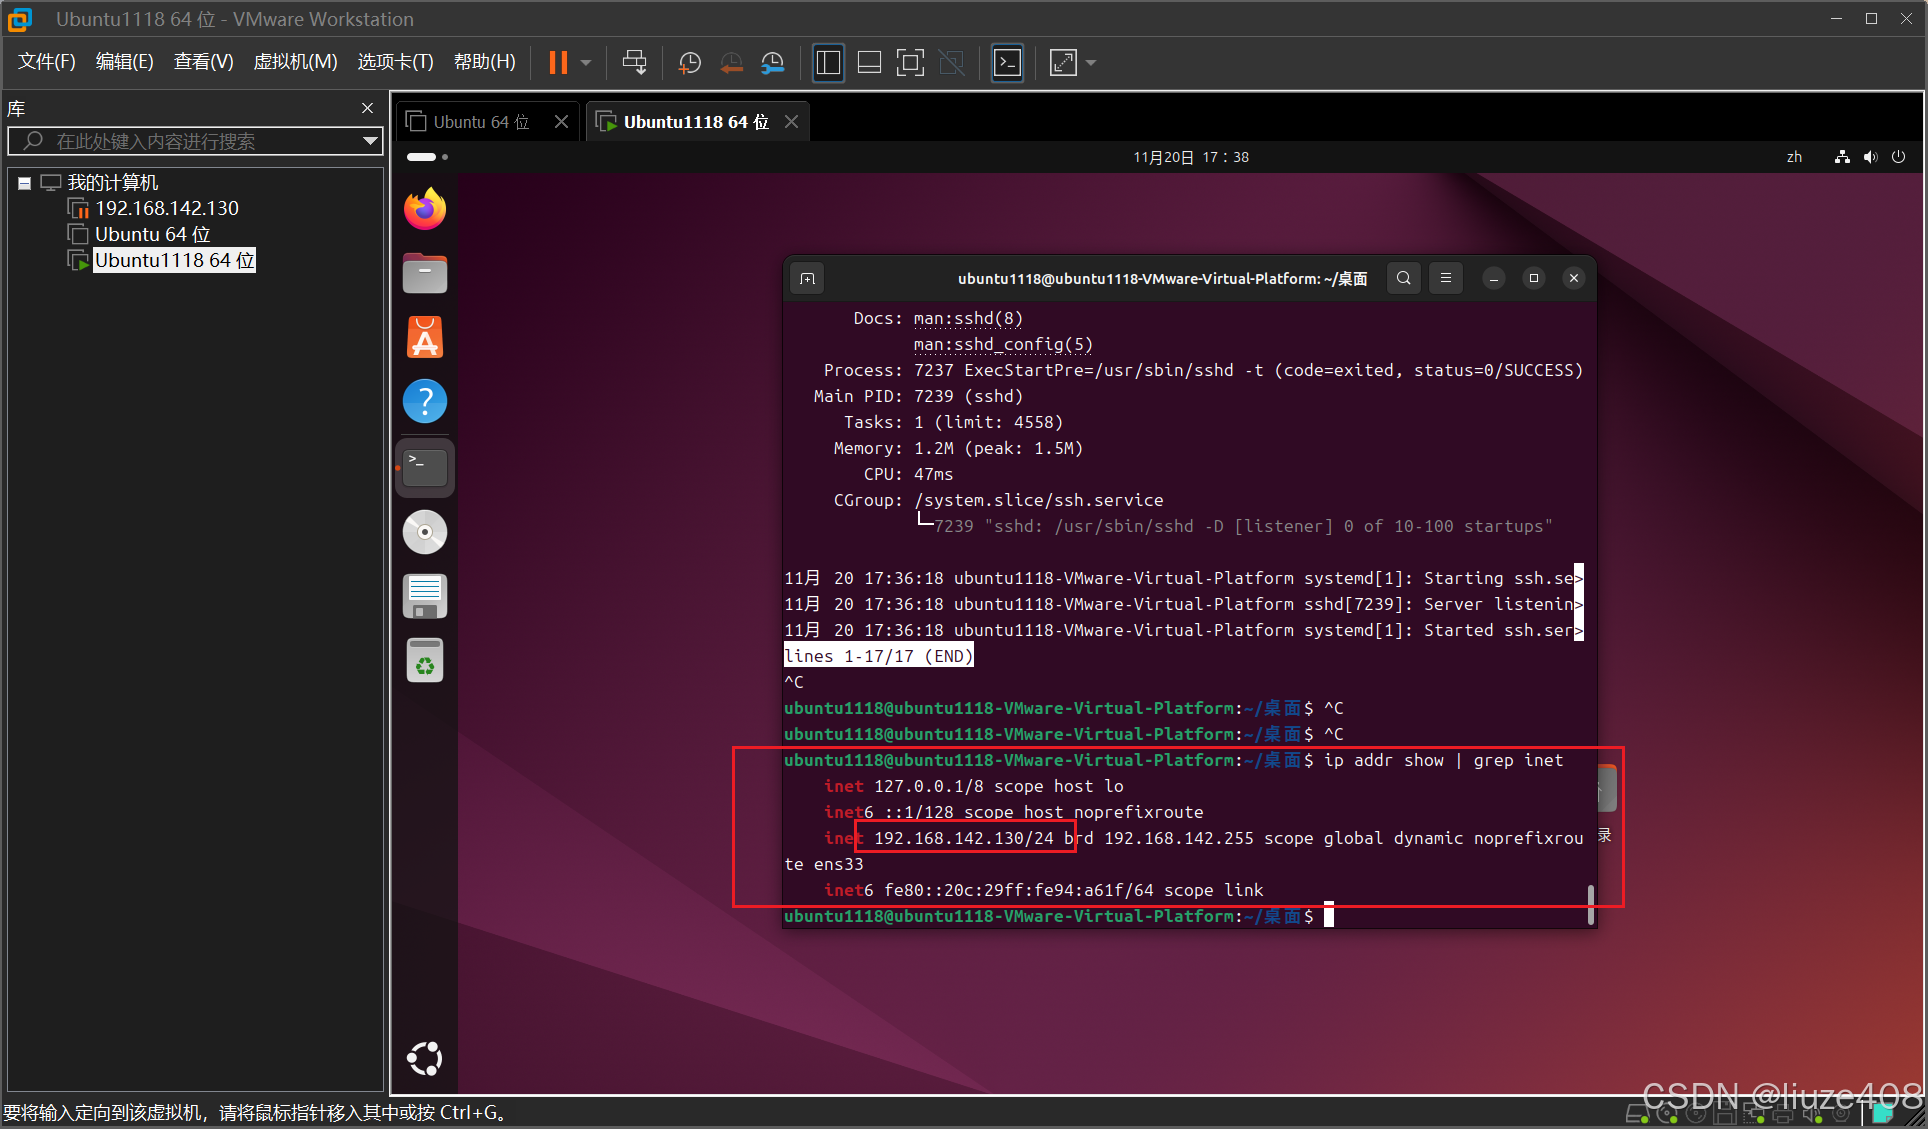Viewport: 1928px width, 1129px height.
Task: Toggle the thumbnail bar view
Action: 869,63
